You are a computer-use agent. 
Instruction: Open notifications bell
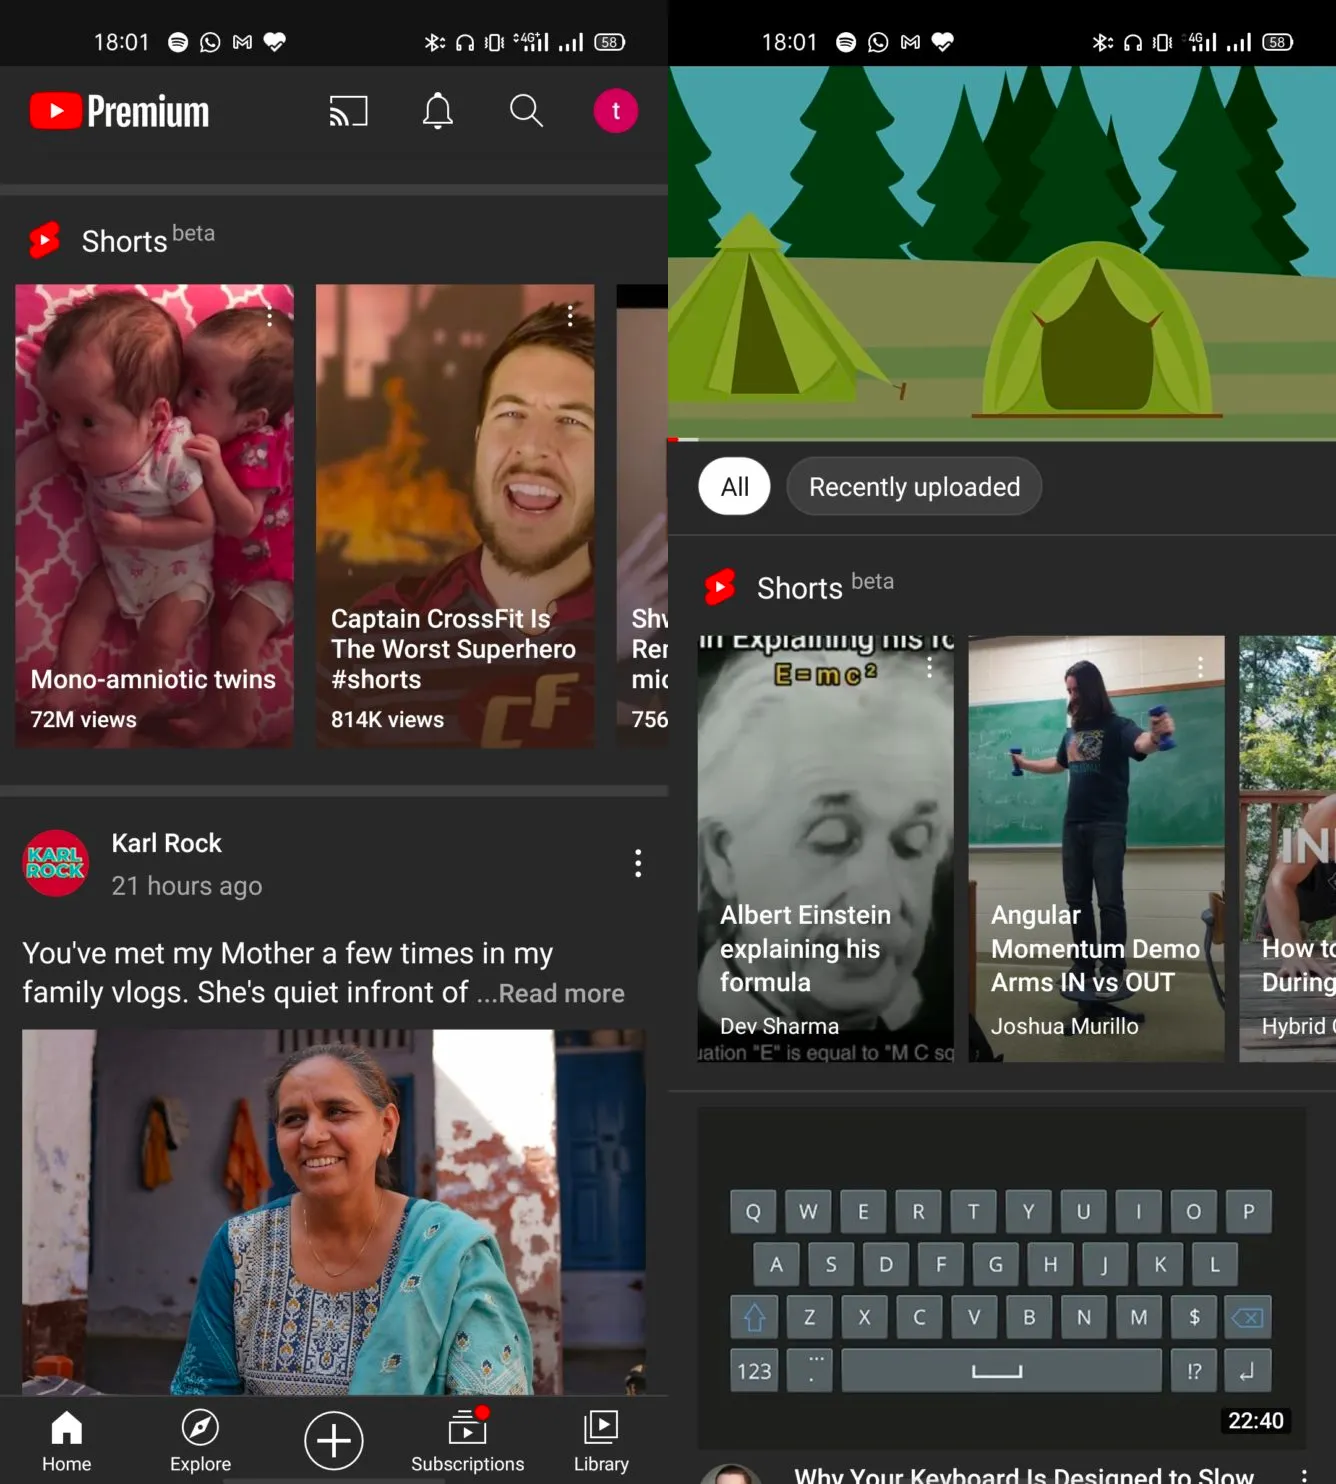point(437,111)
